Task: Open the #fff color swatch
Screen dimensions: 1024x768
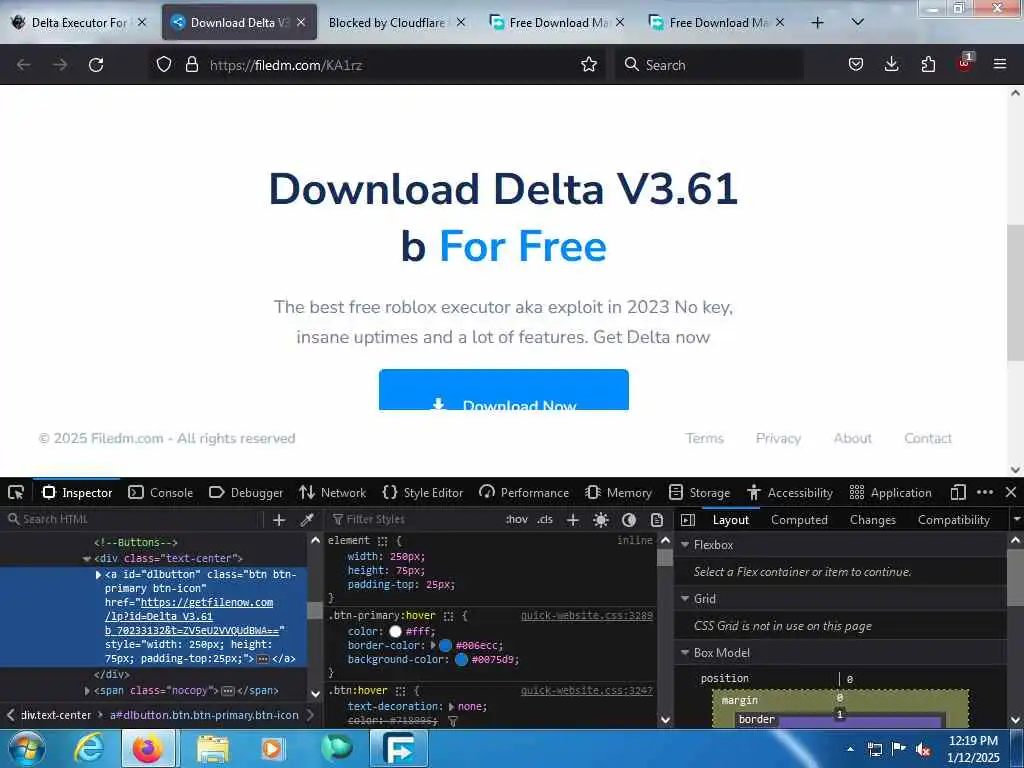Action: coord(395,632)
